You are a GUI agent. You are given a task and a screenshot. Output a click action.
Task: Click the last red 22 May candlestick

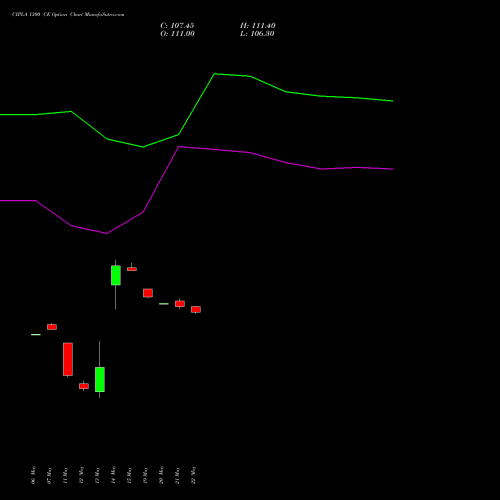point(196,309)
